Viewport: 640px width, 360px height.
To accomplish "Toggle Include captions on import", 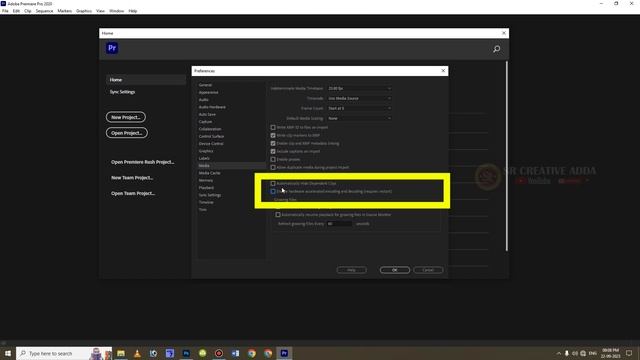I will (x=273, y=151).
